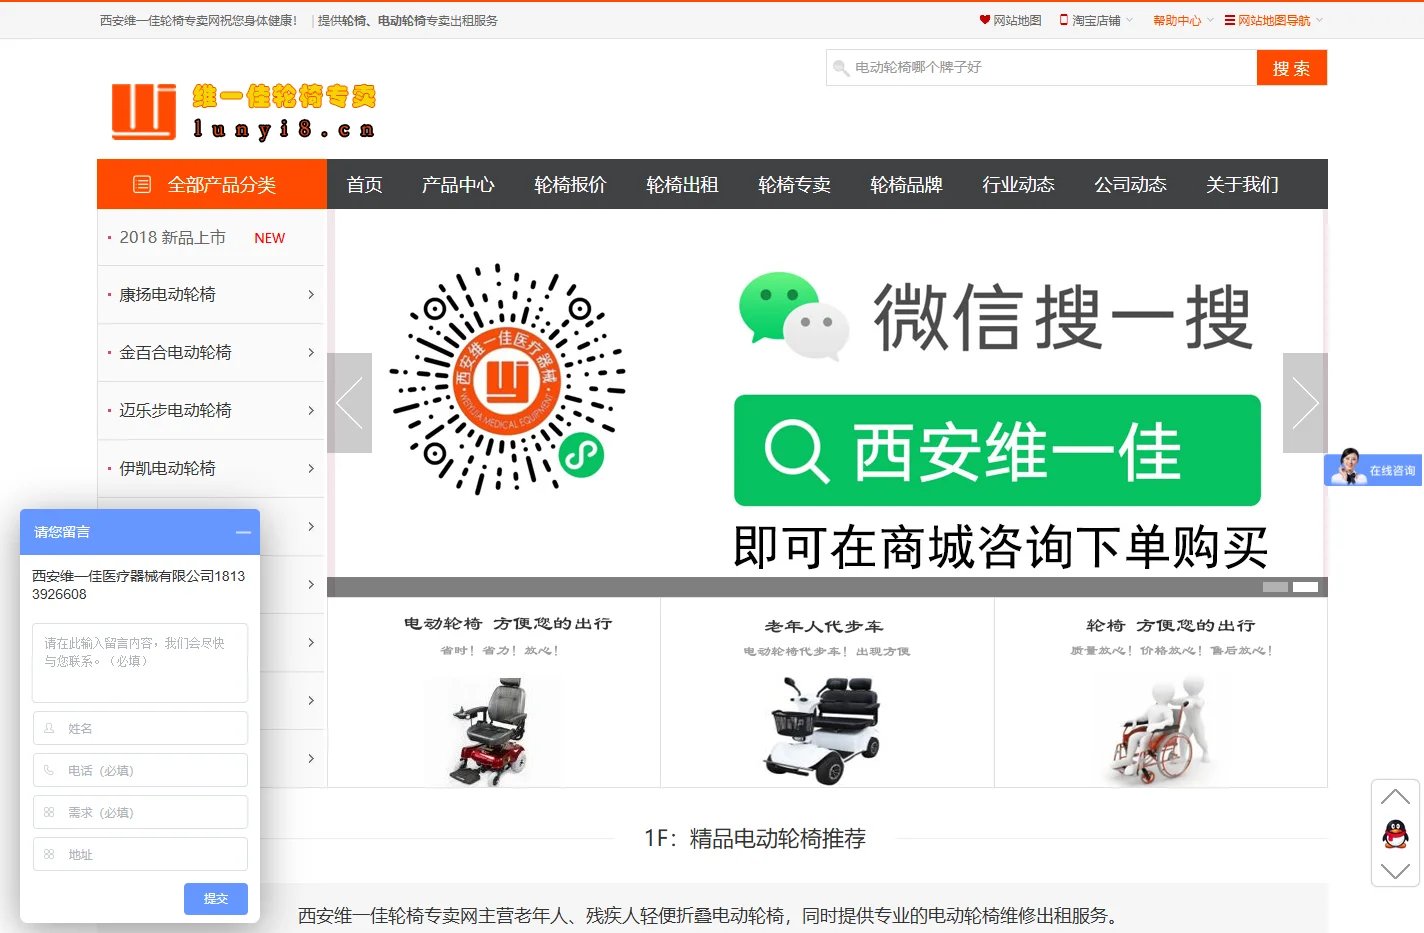Click the 需求 requirement field
The image size is (1424, 933).
pos(140,812)
